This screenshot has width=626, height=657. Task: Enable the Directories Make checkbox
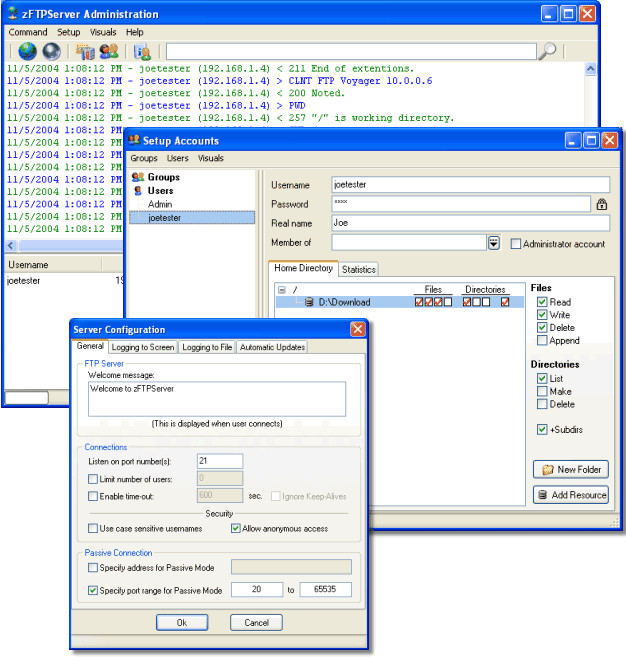[542, 391]
